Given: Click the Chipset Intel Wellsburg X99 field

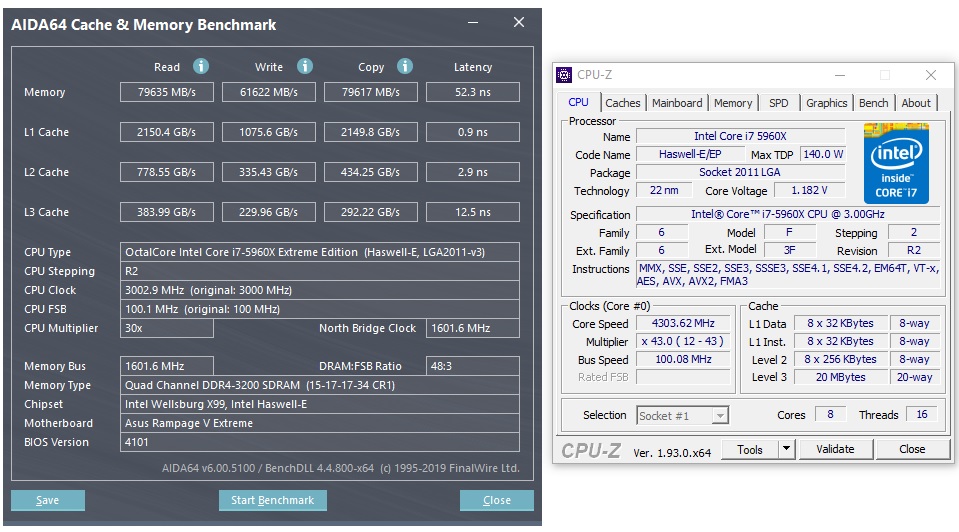Looking at the screenshot, I should click(x=320, y=404).
